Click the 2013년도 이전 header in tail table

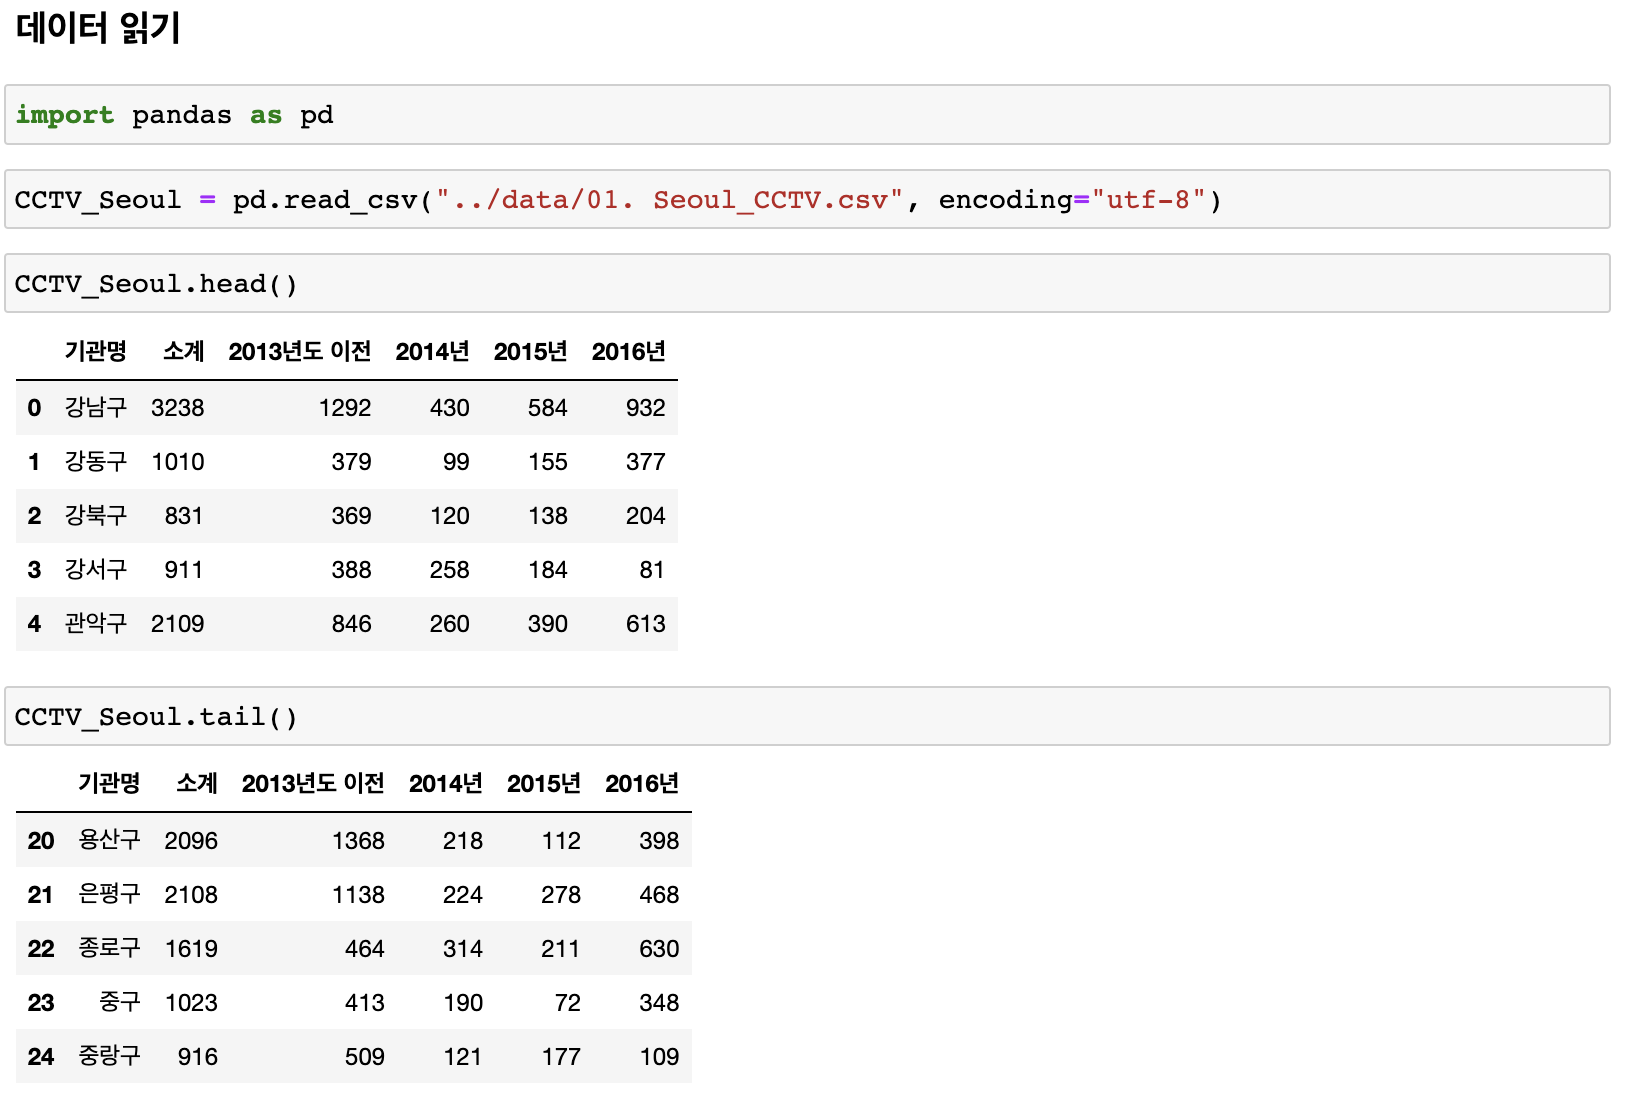(313, 783)
